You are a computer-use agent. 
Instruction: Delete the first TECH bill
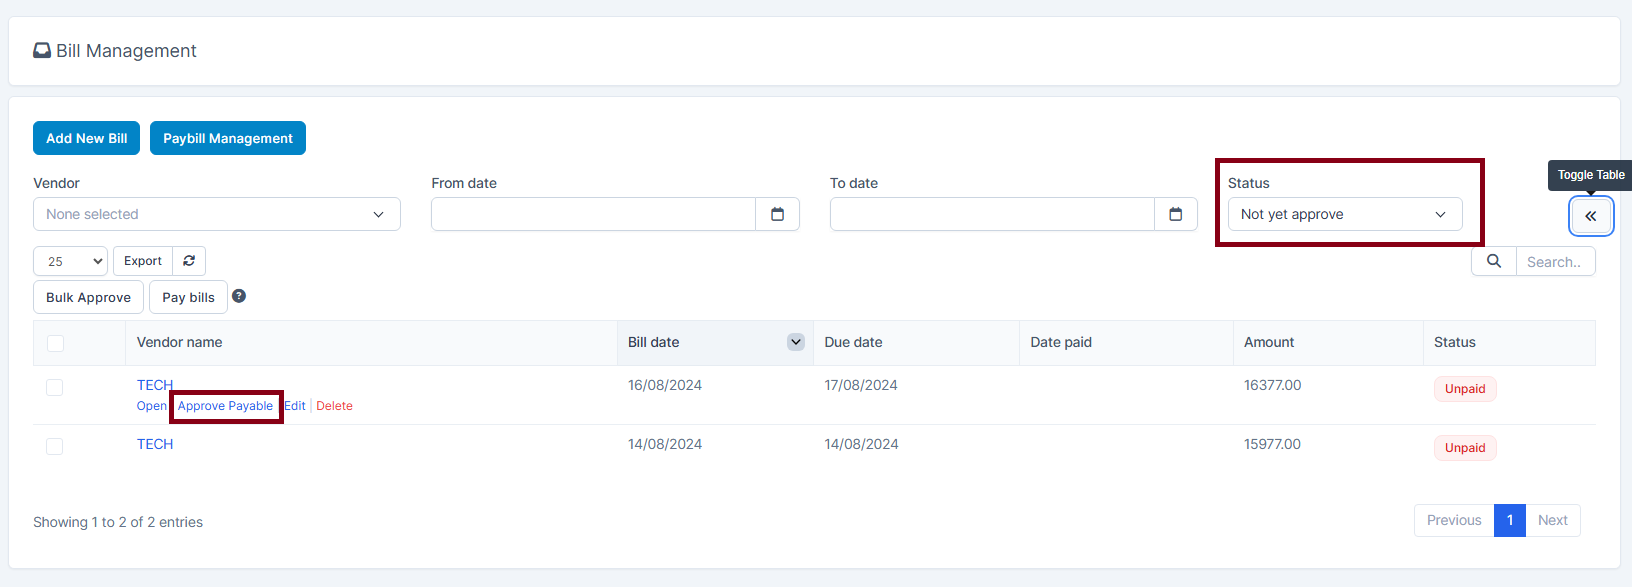pos(334,406)
